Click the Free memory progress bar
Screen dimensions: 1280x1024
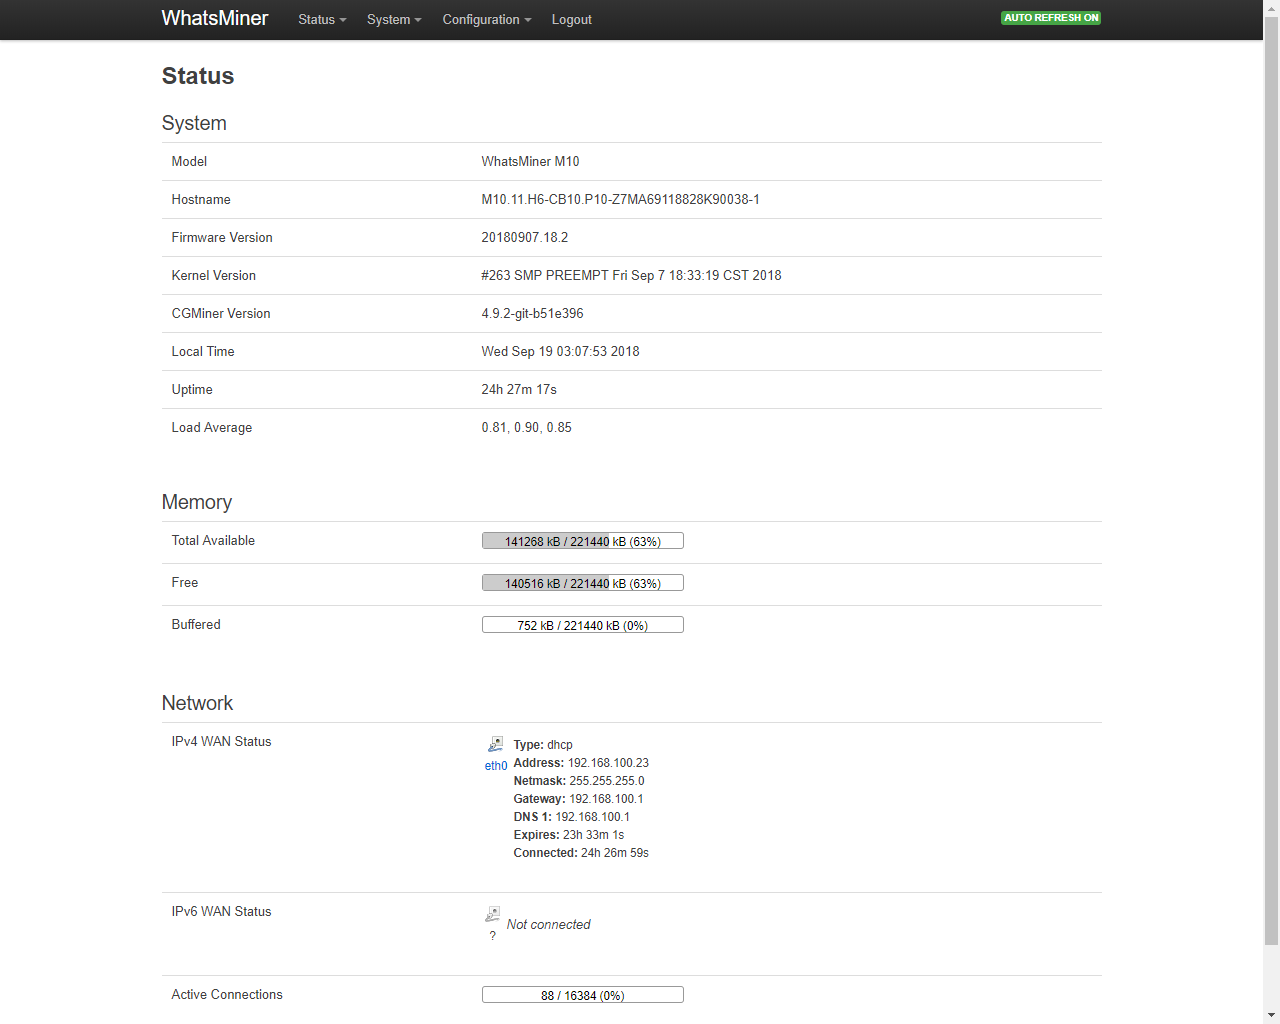pyautogui.click(x=583, y=583)
